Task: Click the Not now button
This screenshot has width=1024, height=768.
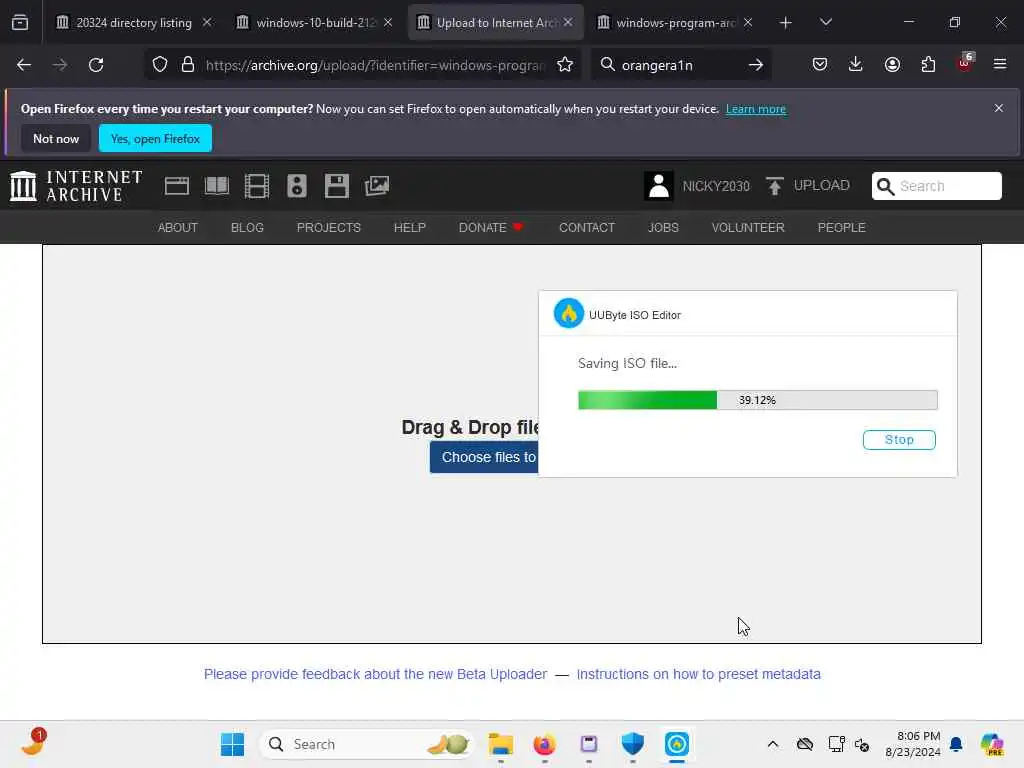Action: pos(56,138)
